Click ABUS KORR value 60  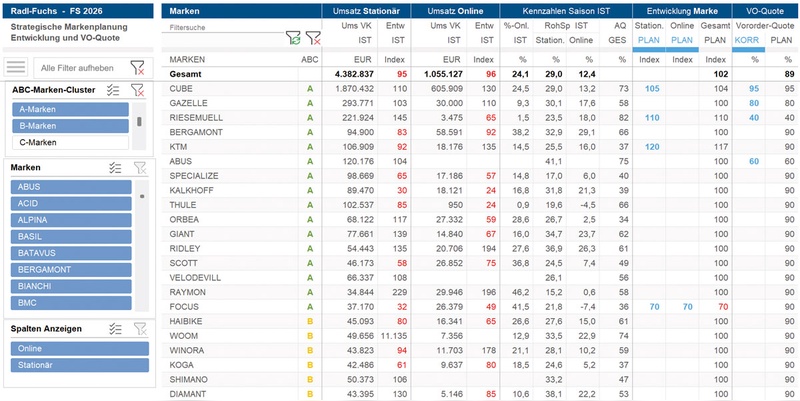(754, 161)
